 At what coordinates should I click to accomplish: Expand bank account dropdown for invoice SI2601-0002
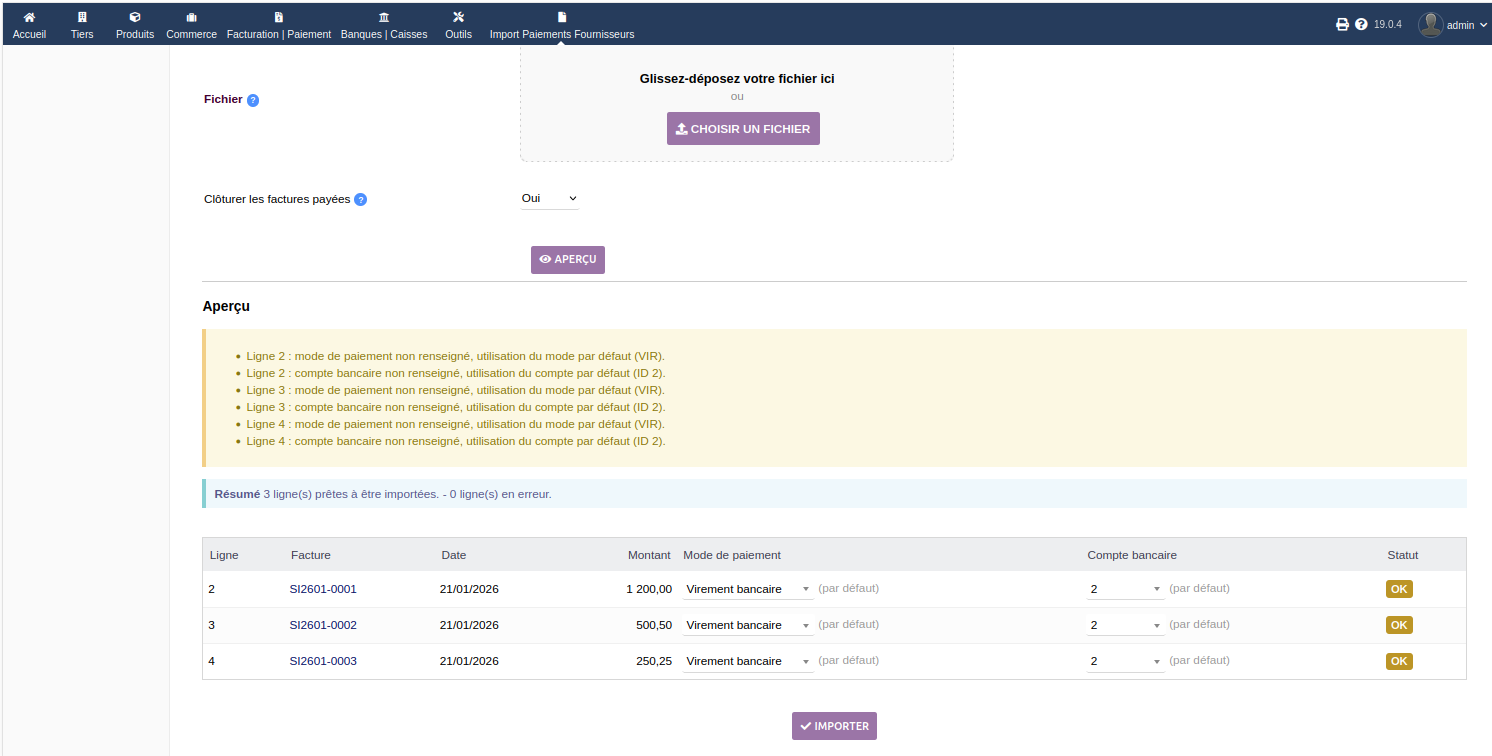(1125, 626)
